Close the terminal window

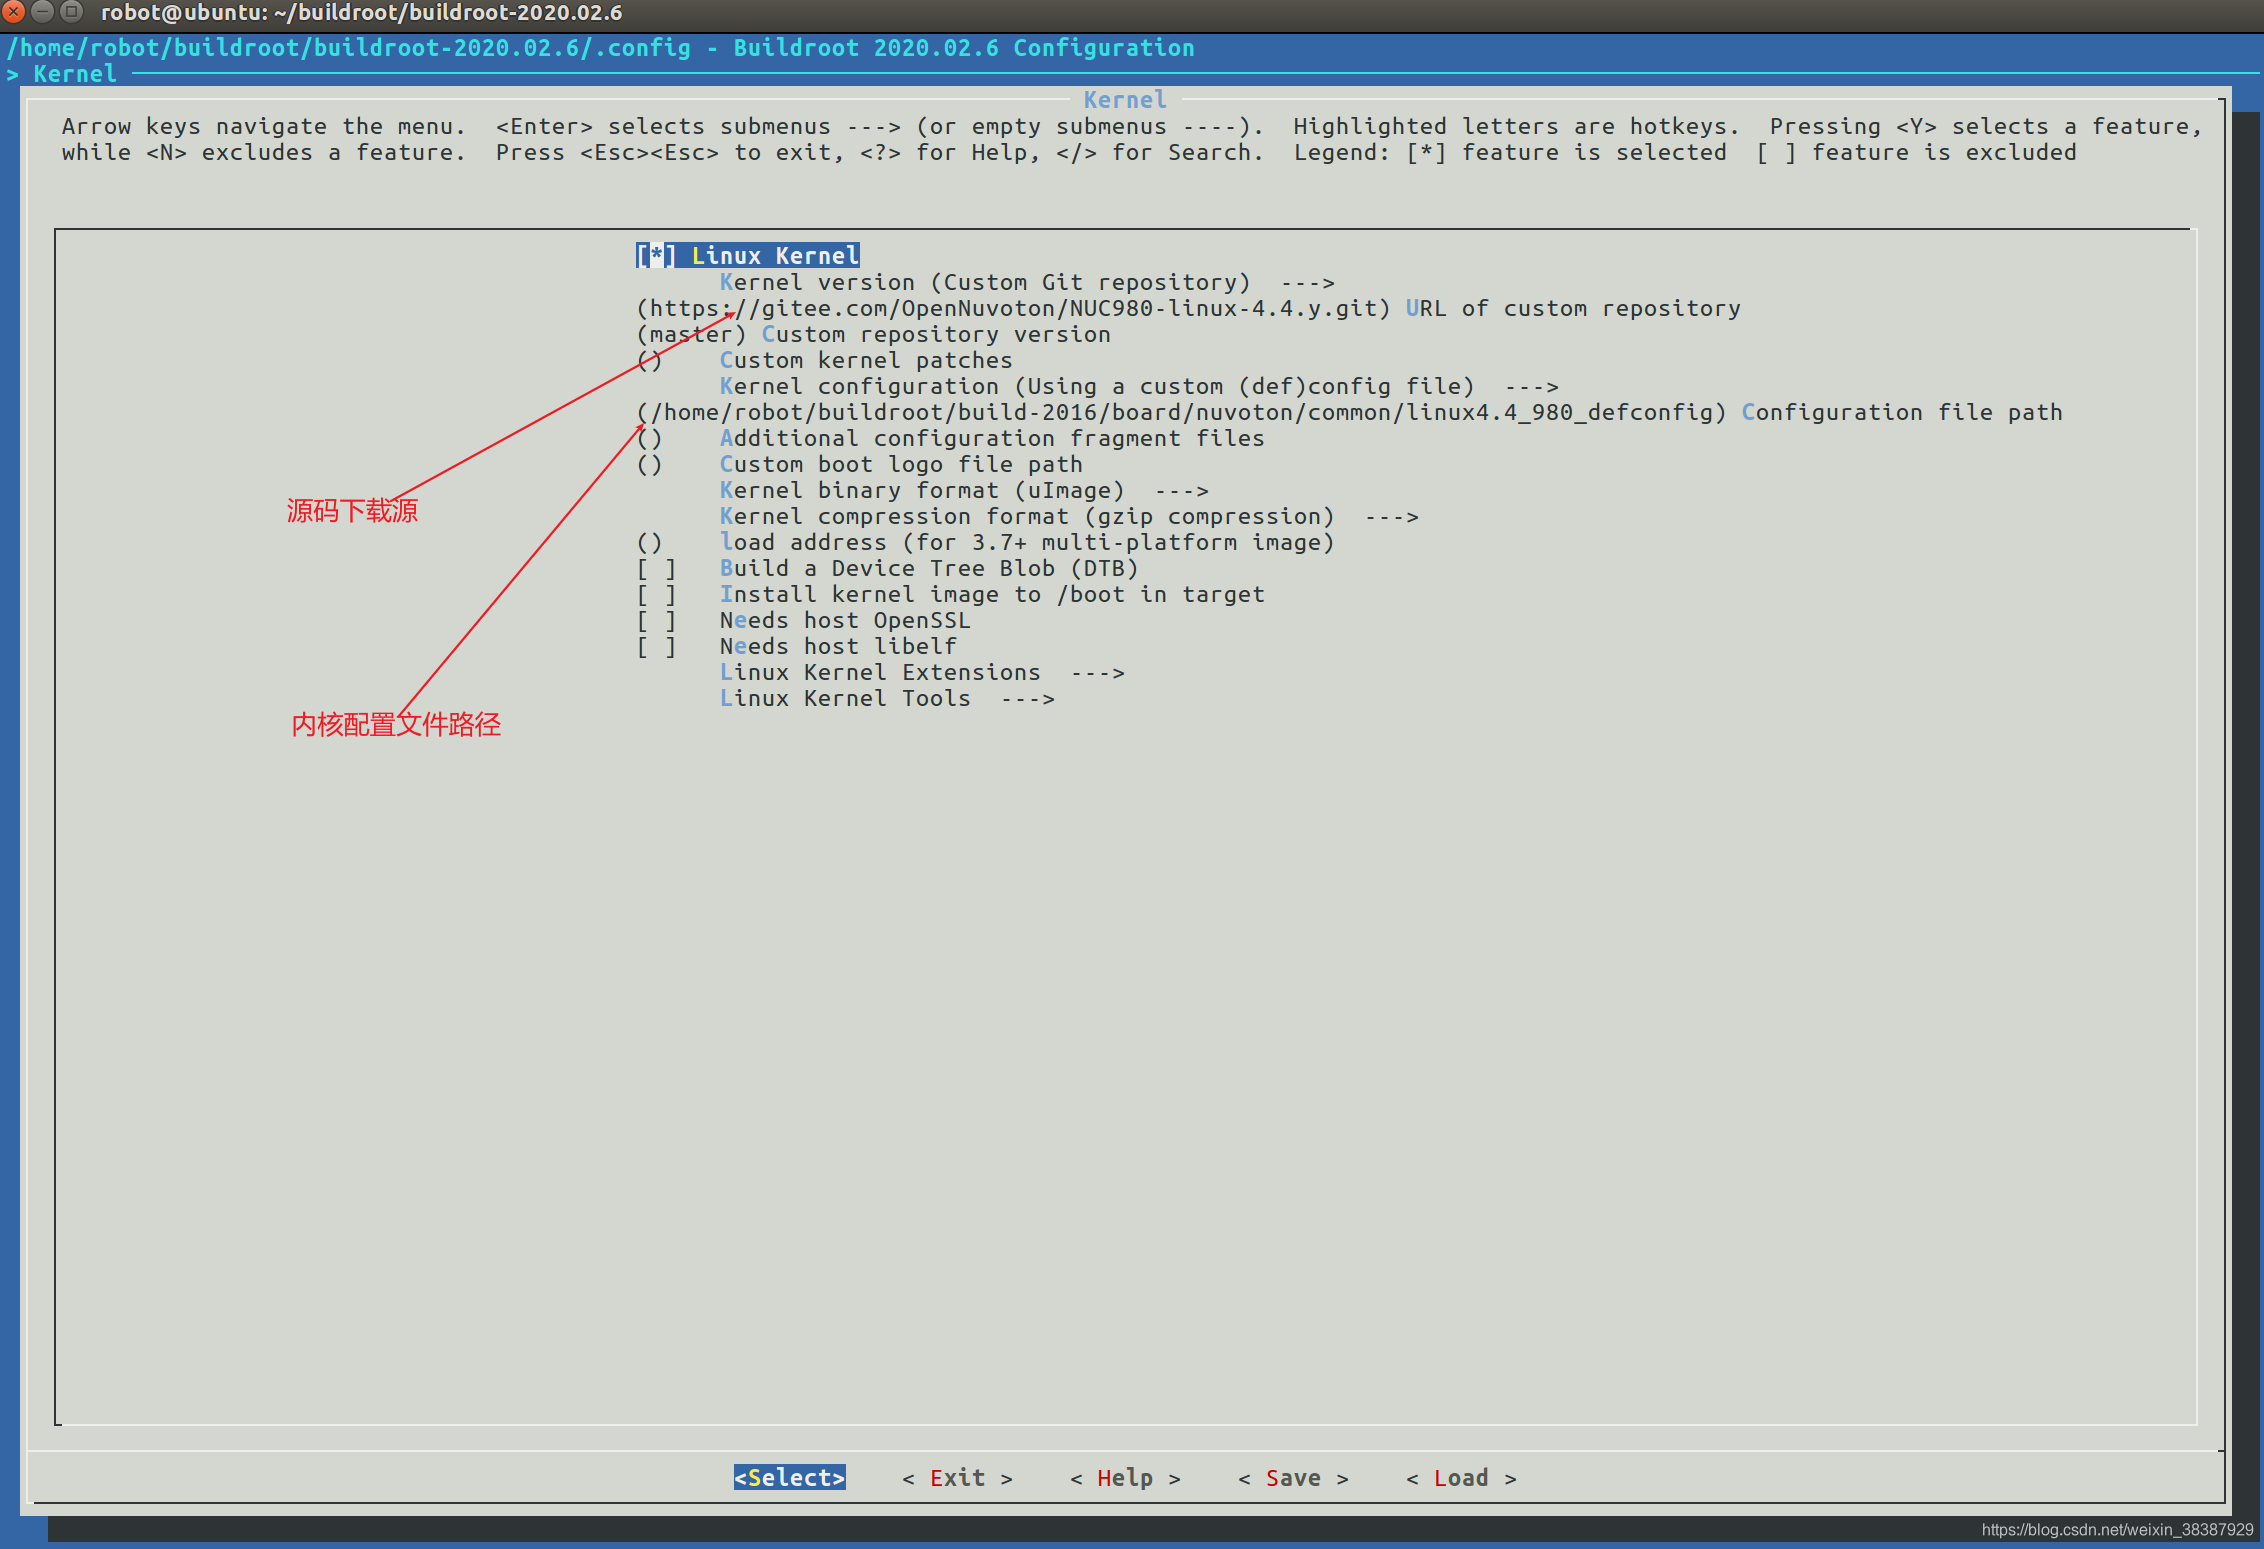click(x=14, y=12)
